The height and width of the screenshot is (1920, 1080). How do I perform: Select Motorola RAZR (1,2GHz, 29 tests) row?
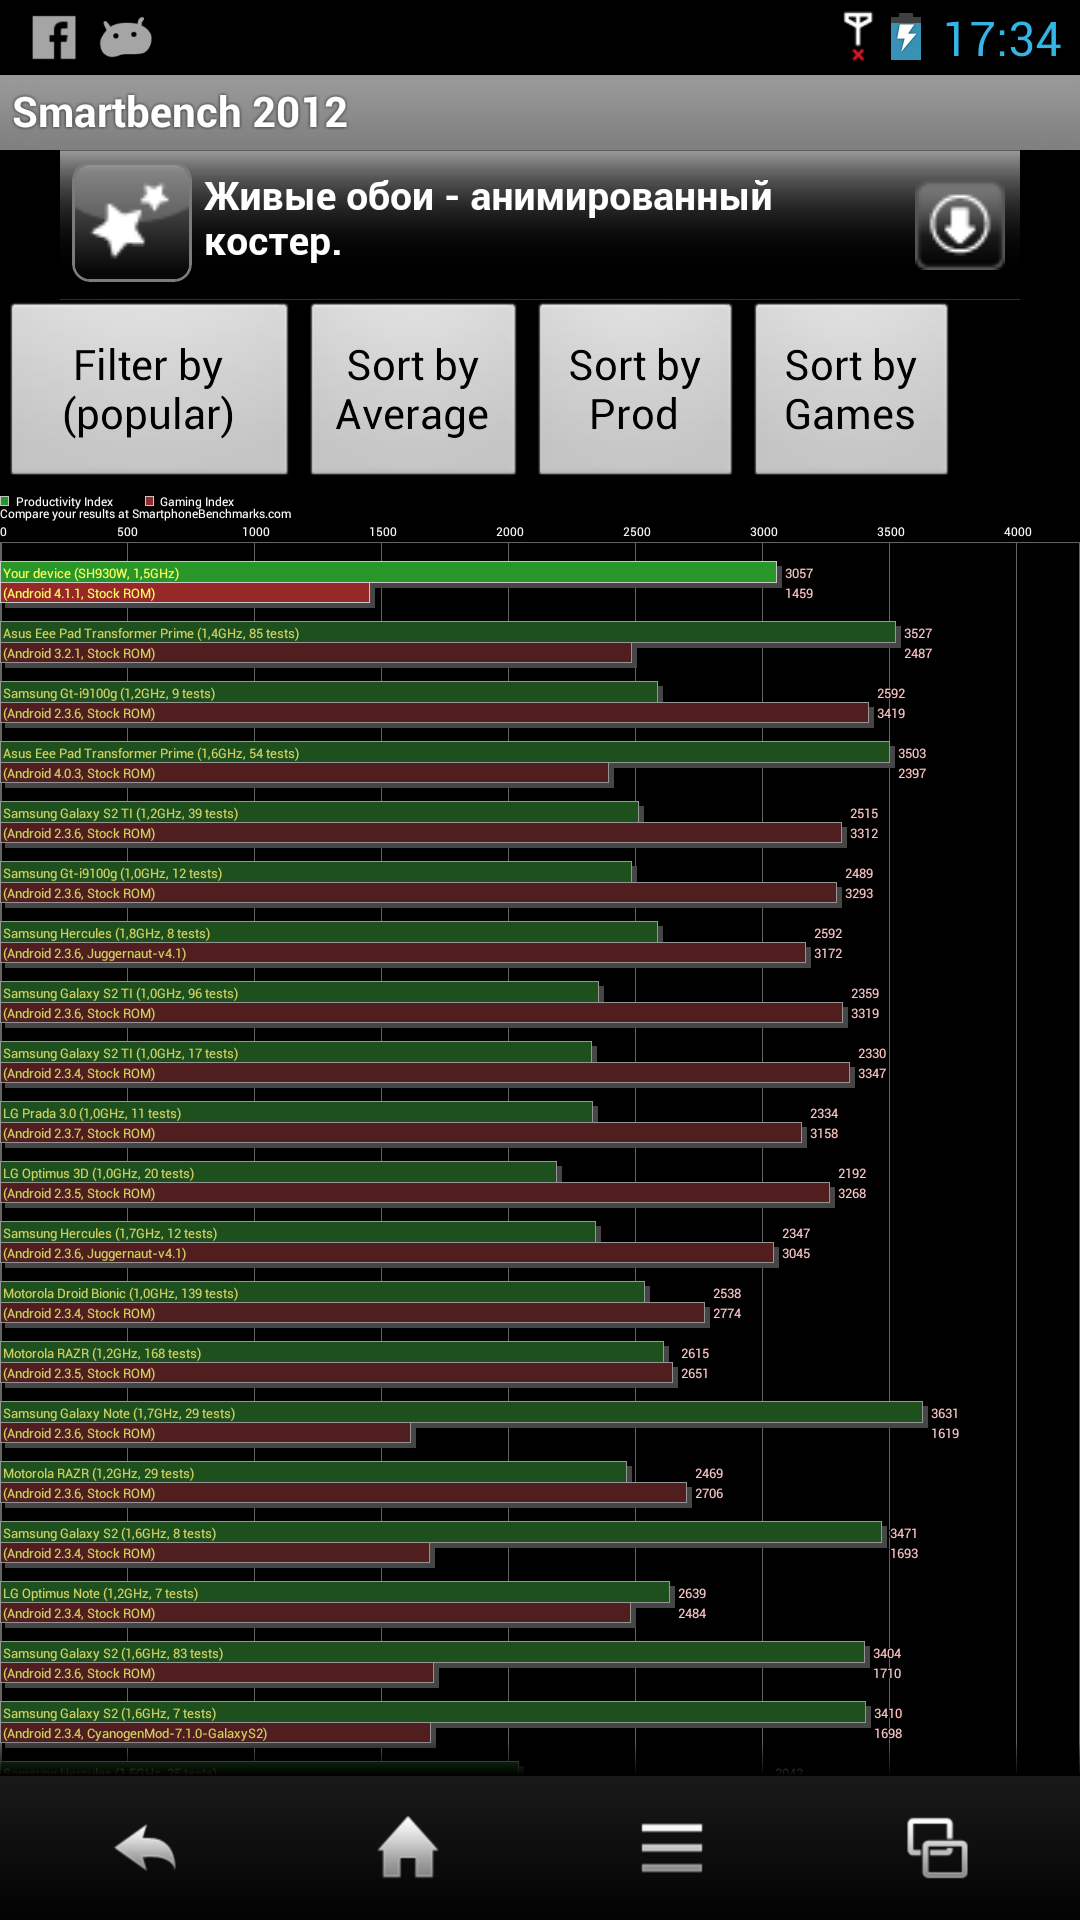tap(344, 1483)
